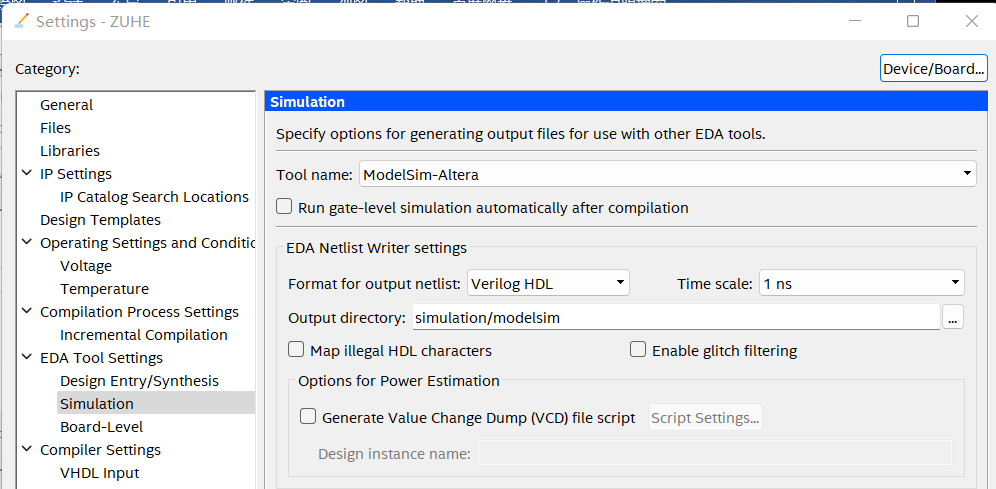This screenshot has width=996, height=489.
Task: Open Format for output netlist dropdown
Action: click(x=548, y=283)
